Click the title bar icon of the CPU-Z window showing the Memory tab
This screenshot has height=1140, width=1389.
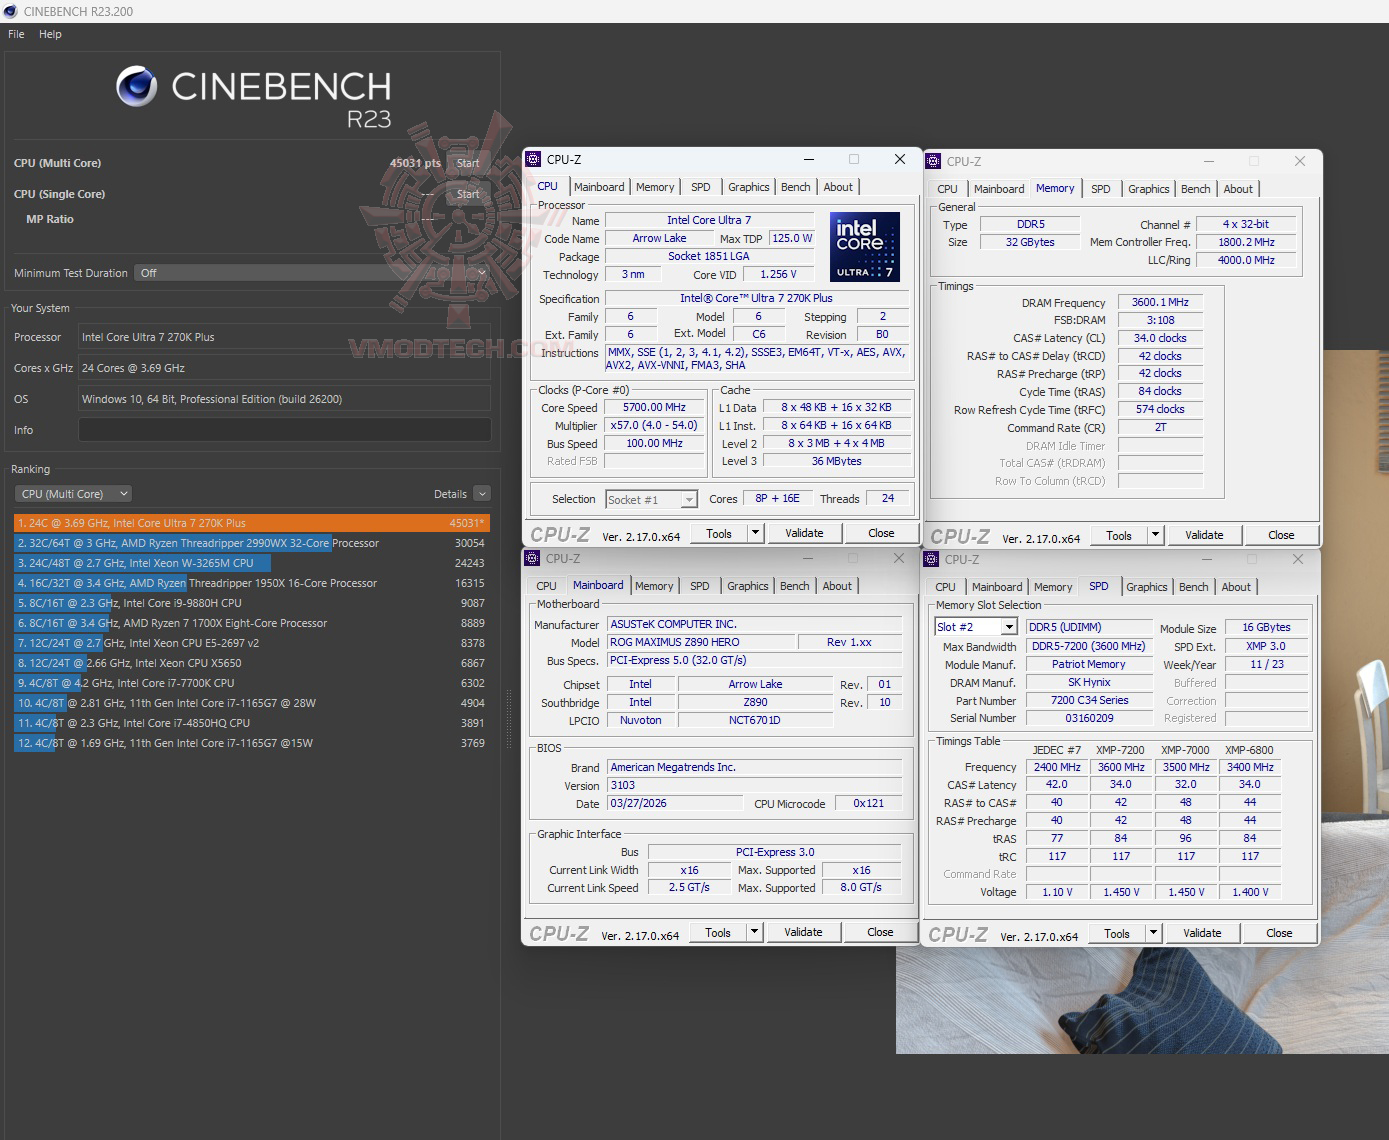point(933,161)
